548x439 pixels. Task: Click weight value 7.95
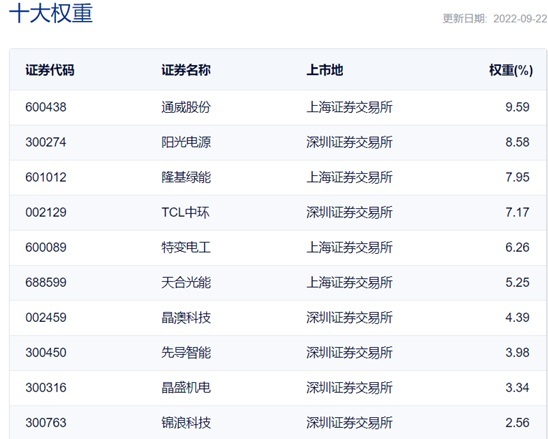[517, 177]
